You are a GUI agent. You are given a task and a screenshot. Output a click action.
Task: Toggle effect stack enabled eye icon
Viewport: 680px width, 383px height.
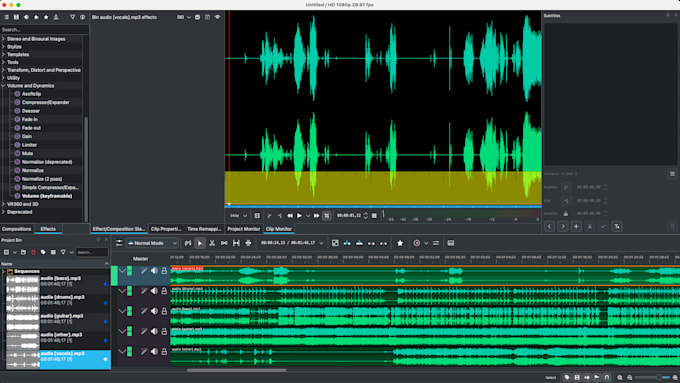click(x=218, y=17)
